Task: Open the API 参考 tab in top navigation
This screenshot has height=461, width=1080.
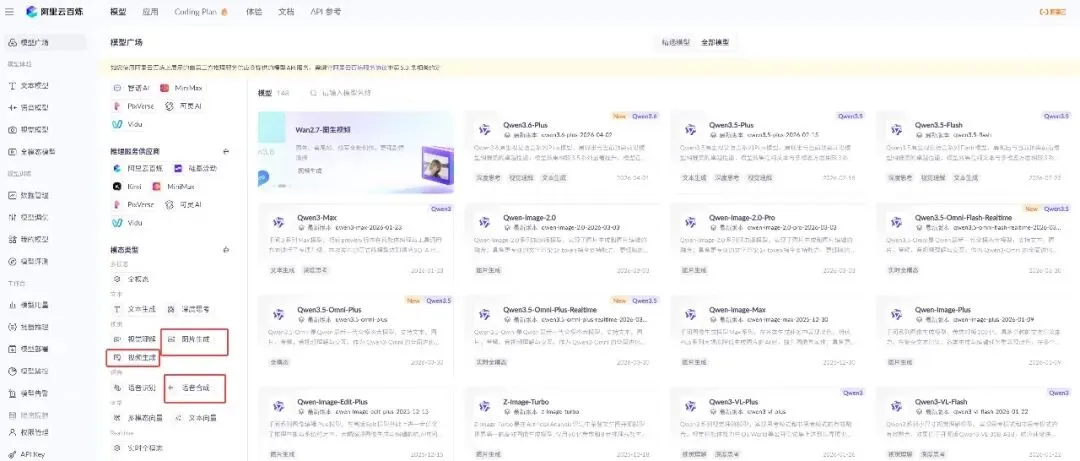Action: [325, 12]
